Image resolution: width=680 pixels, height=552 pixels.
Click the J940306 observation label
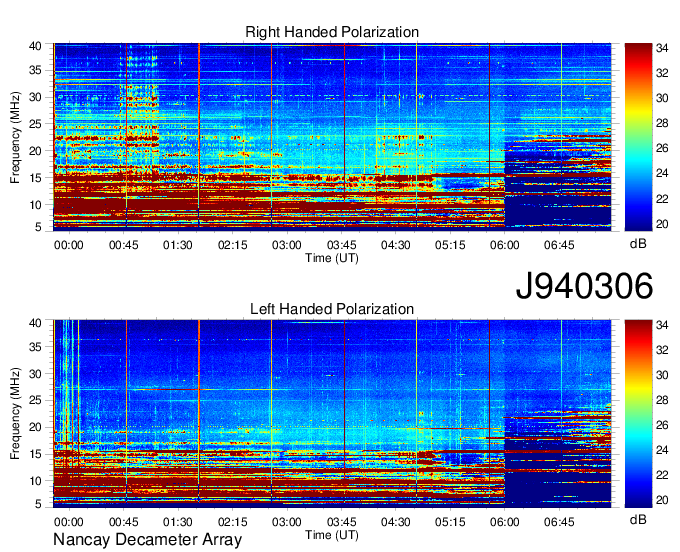tap(584, 286)
